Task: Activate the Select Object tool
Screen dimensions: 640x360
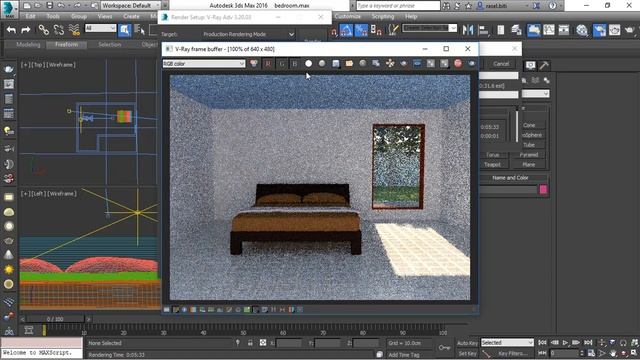Action: tap(124, 30)
